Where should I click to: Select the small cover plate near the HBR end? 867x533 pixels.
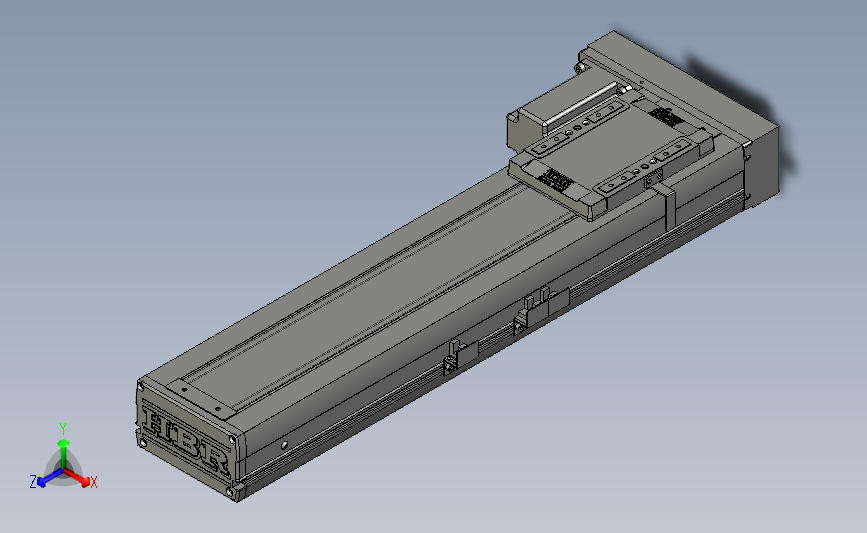click(202, 398)
